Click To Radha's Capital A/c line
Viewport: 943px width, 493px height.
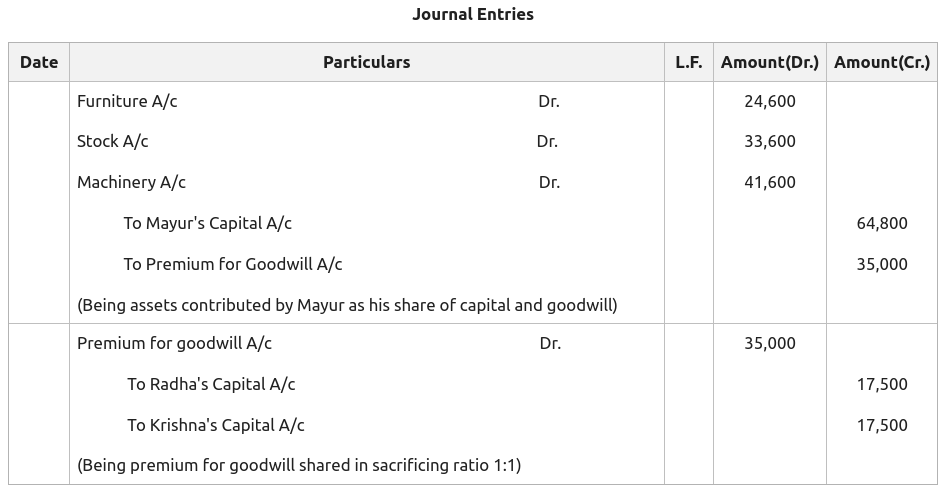(x=211, y=384)
